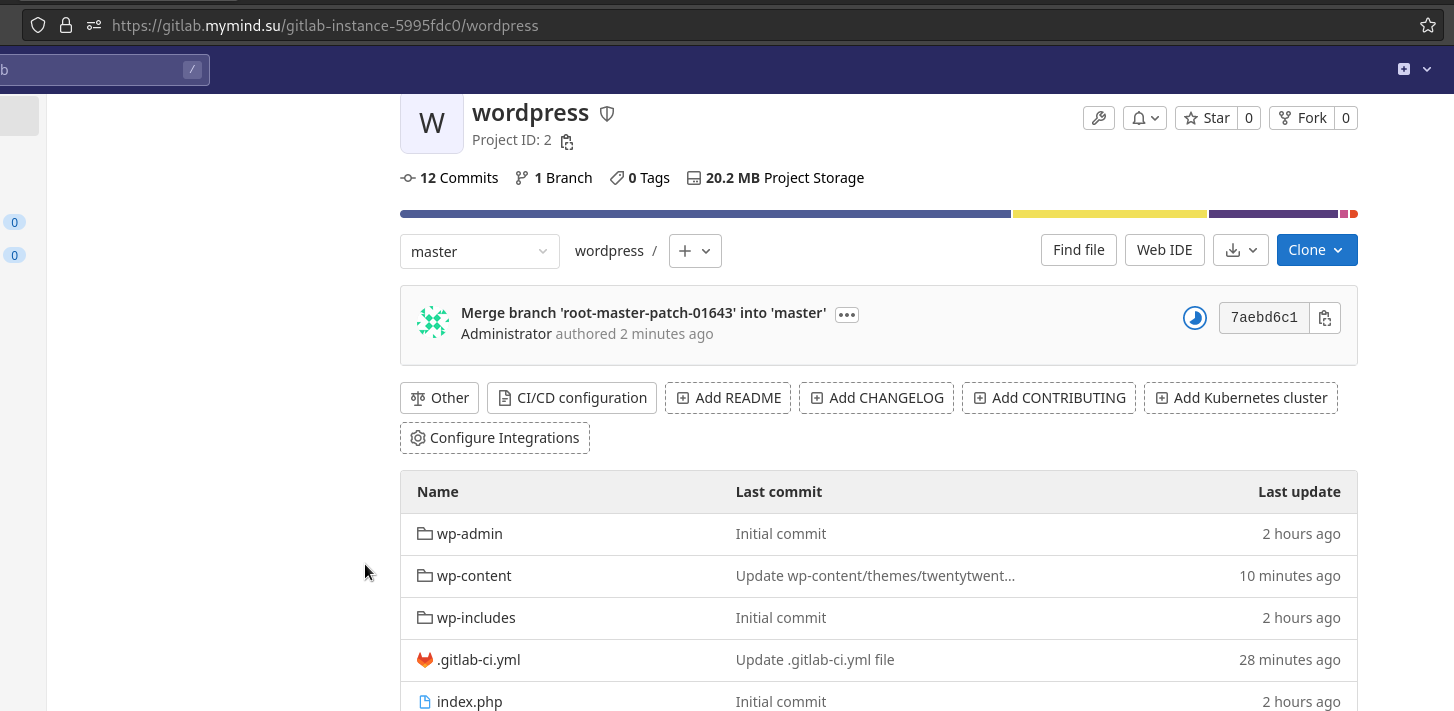Click Add Kubernetes cluster
This screenshot has width=1454, height=711.
1241,398
